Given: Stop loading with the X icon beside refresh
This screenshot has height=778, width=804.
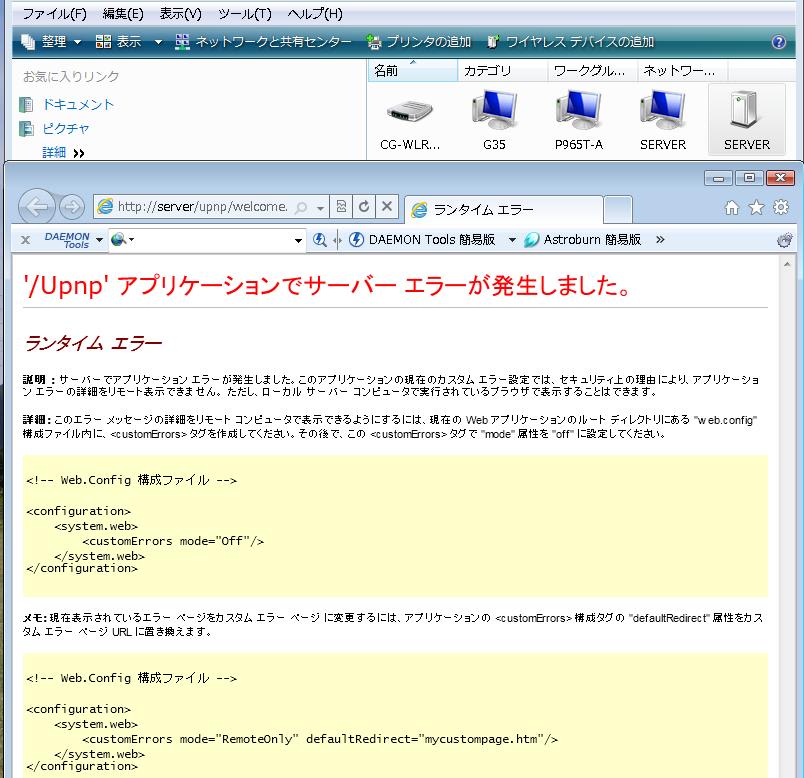Looking at the screenshot, I should tap(387, 207).
